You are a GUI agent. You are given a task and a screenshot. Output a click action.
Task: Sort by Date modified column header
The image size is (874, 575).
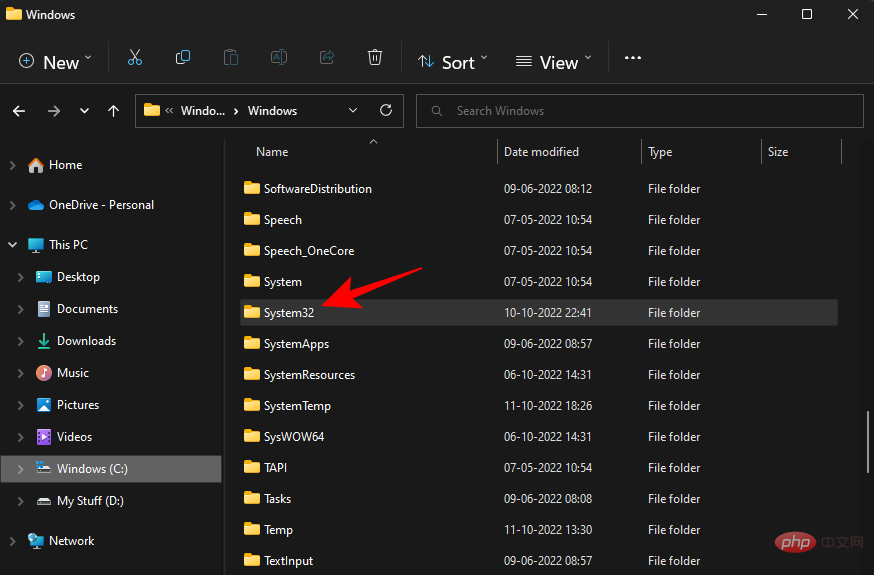click(x=541, y=152)
